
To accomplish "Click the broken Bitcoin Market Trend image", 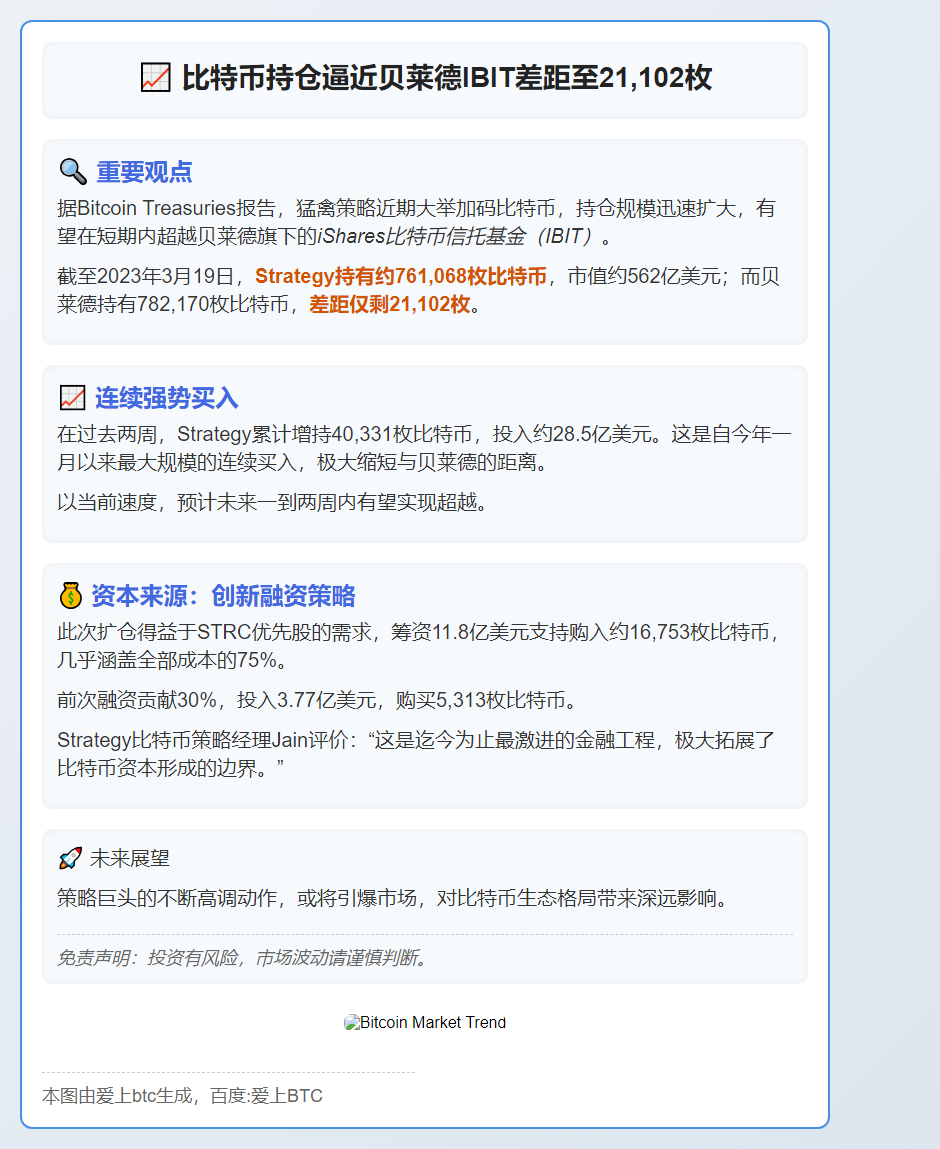I will [x=425, y=1022].
